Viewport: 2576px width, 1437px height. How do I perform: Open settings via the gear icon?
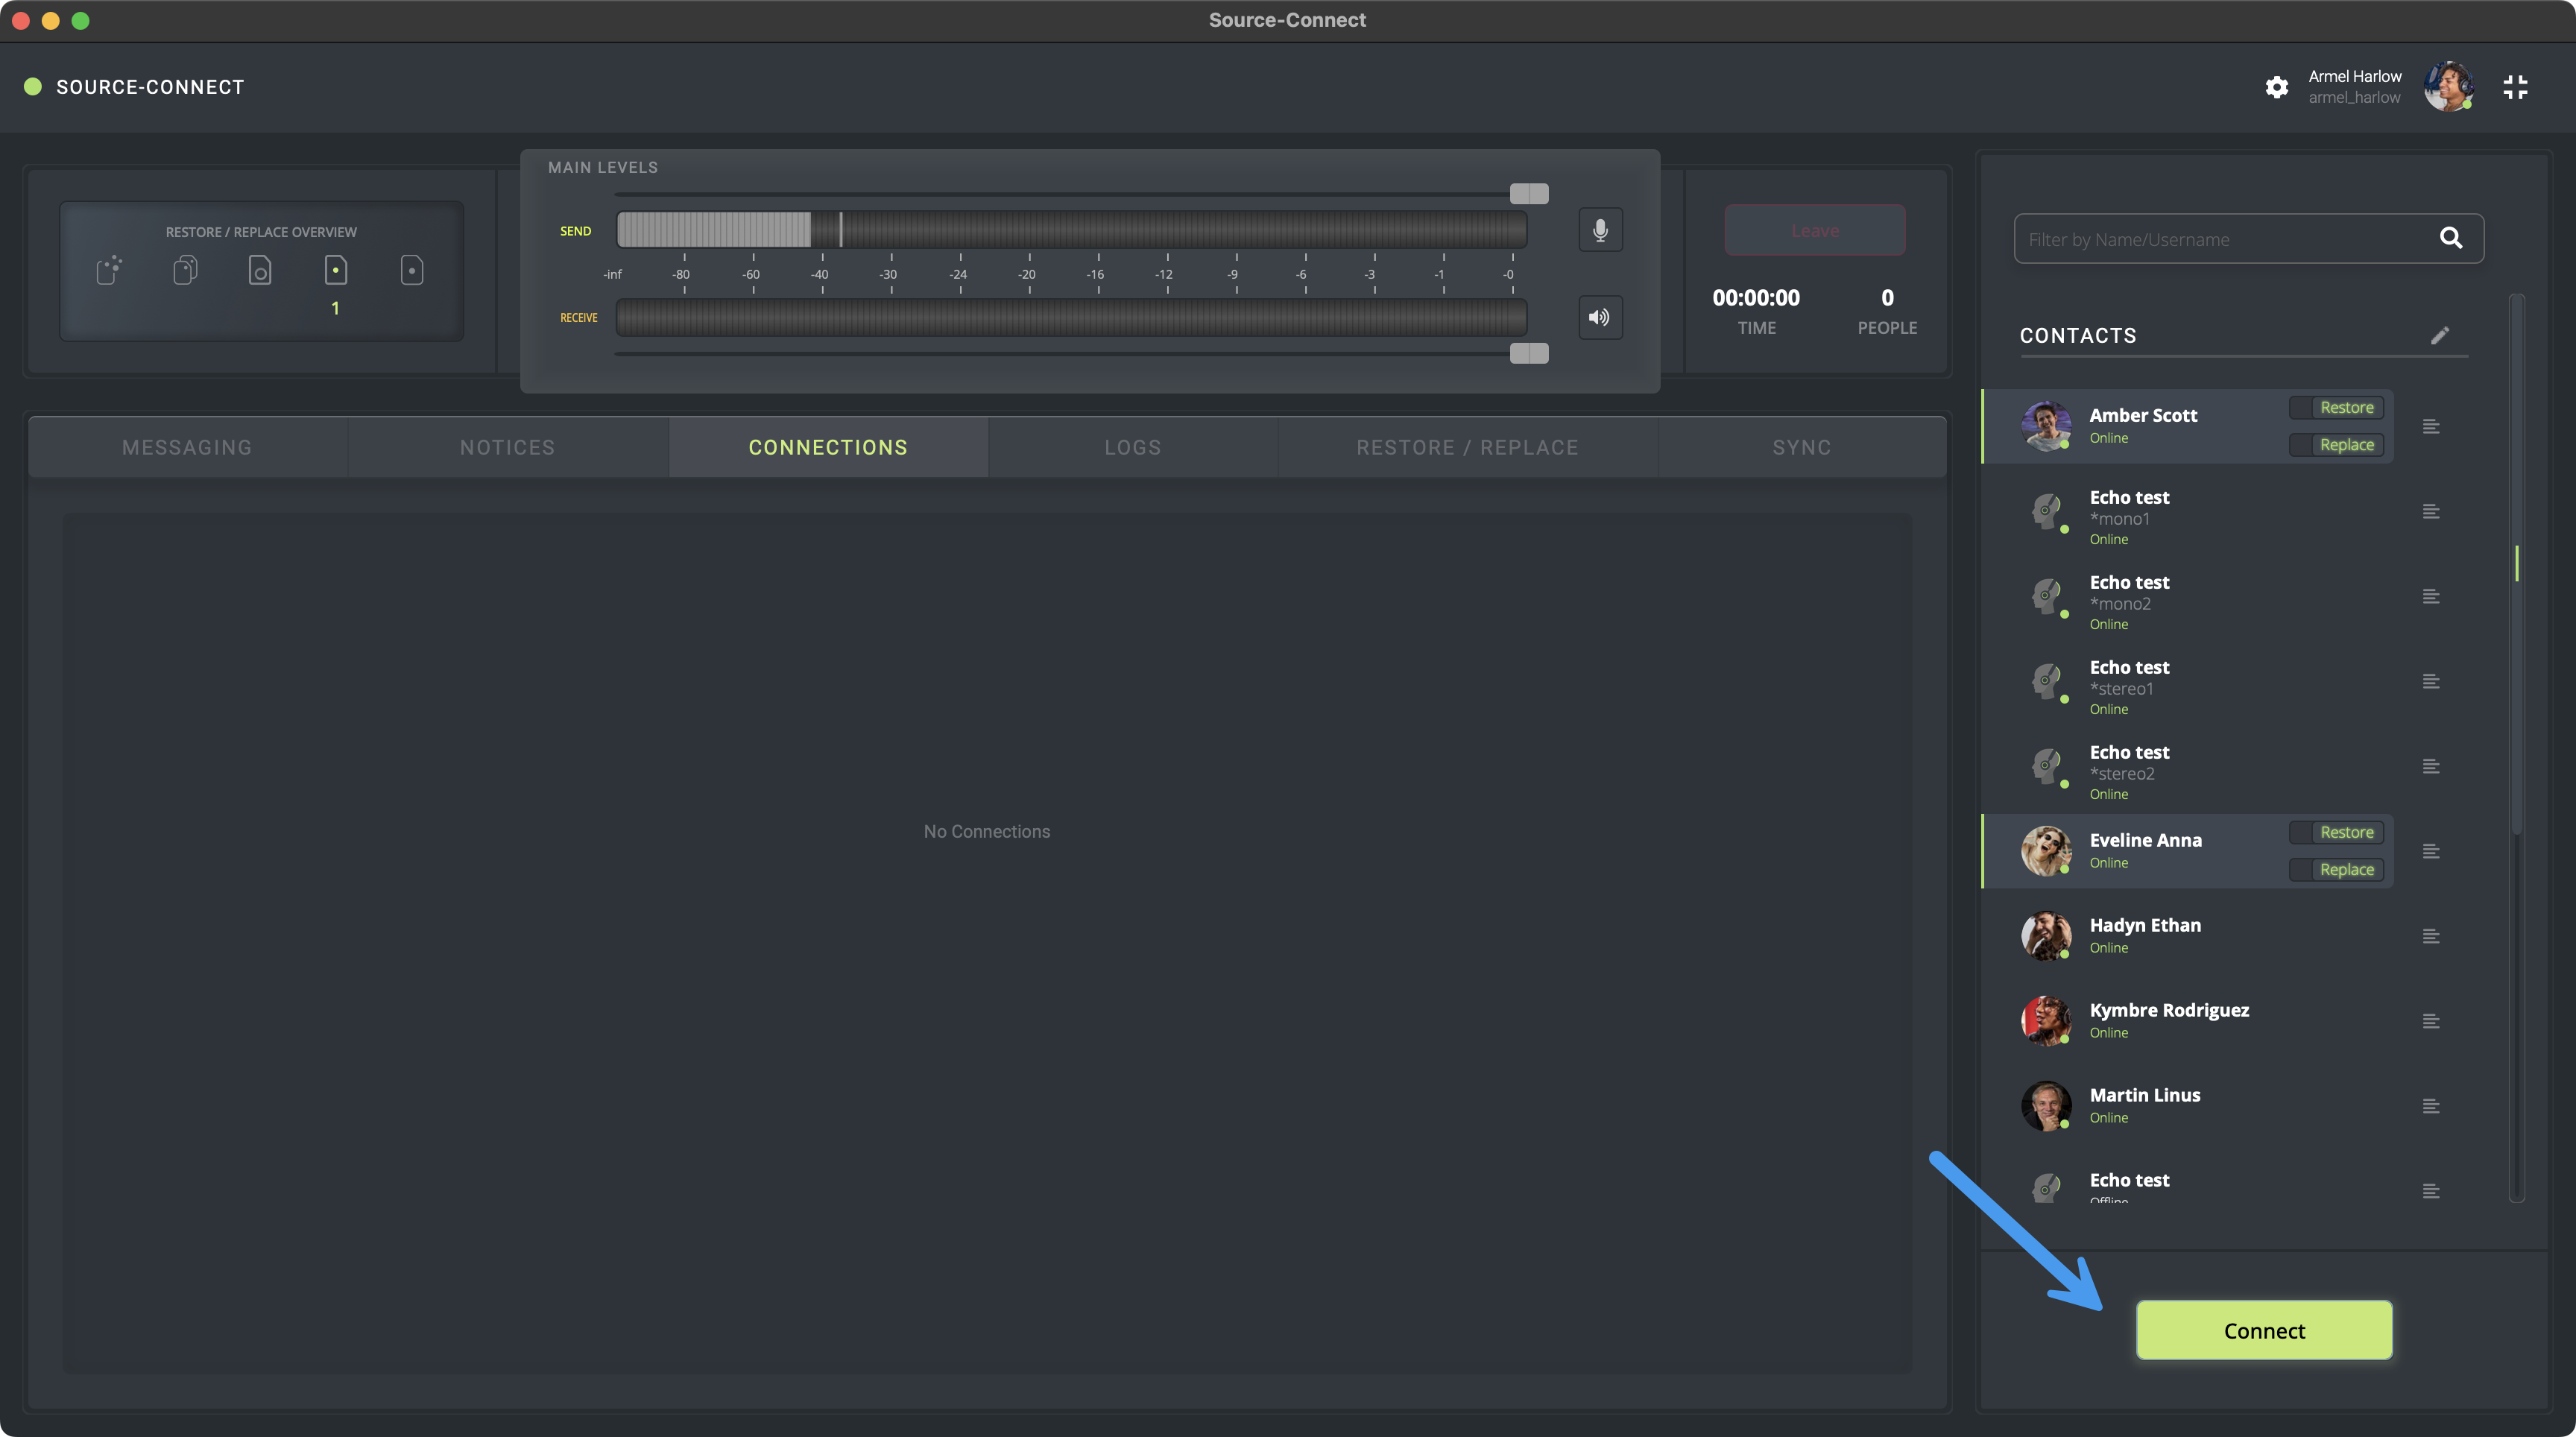tap(2277, 87)
